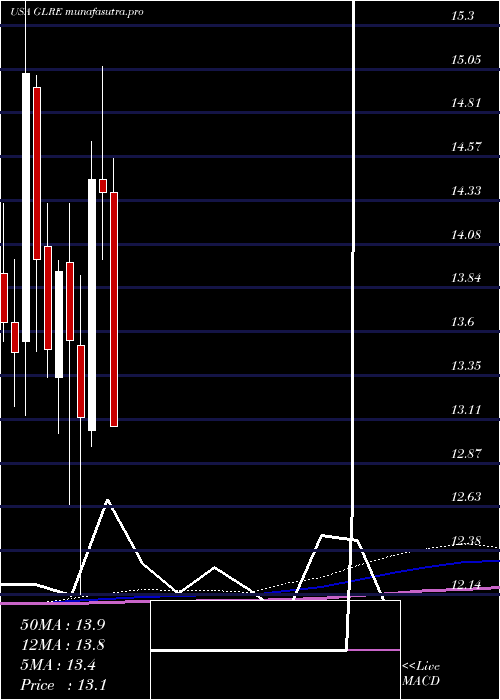Click the 14.57 price axis label
This screenshot has height=700, width=500.
point(466,147)
